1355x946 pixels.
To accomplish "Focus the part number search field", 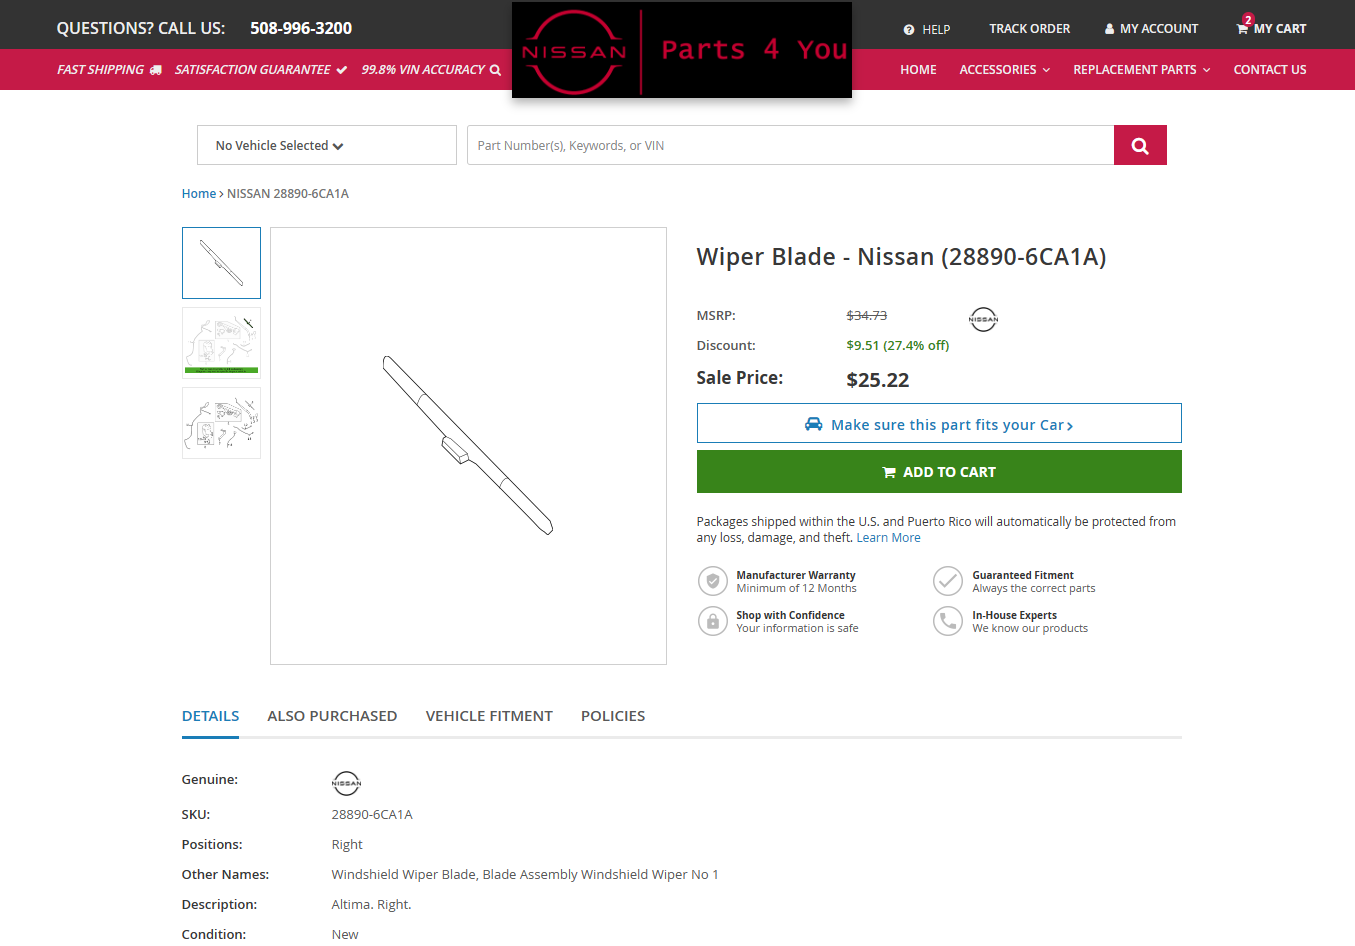I will 790,146.
